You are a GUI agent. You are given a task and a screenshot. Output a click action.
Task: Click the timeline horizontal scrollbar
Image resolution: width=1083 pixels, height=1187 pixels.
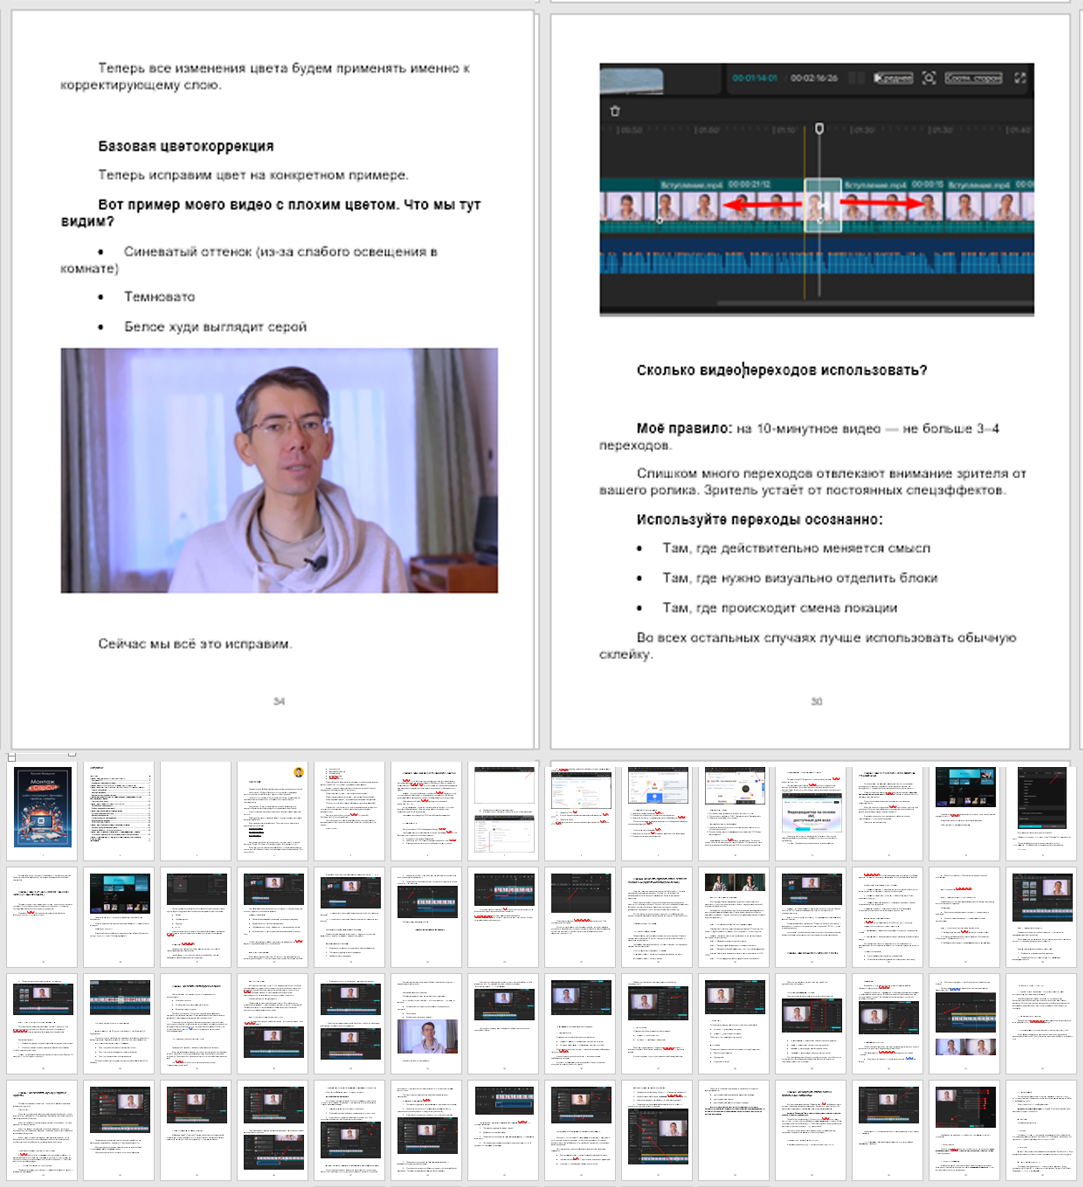tap(870, 303)
